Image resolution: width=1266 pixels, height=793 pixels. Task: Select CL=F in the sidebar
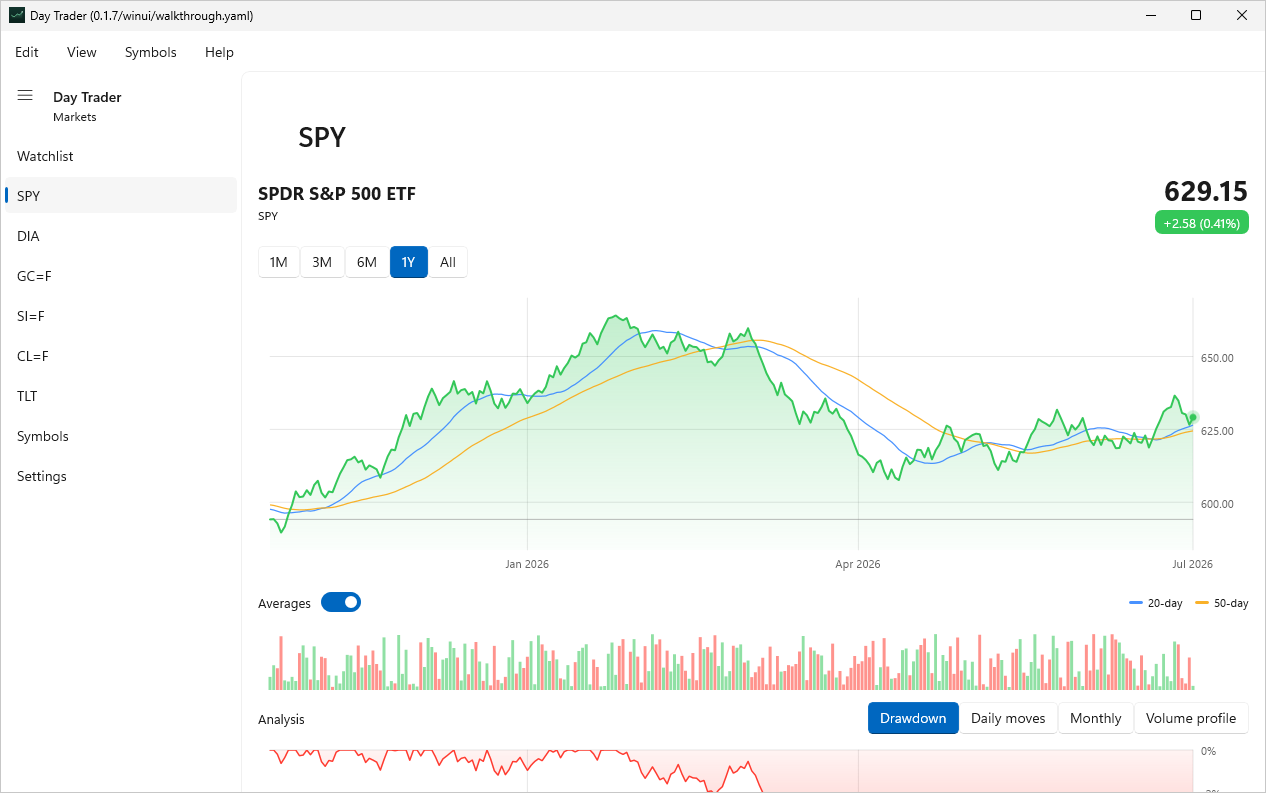tap(121, 356)
